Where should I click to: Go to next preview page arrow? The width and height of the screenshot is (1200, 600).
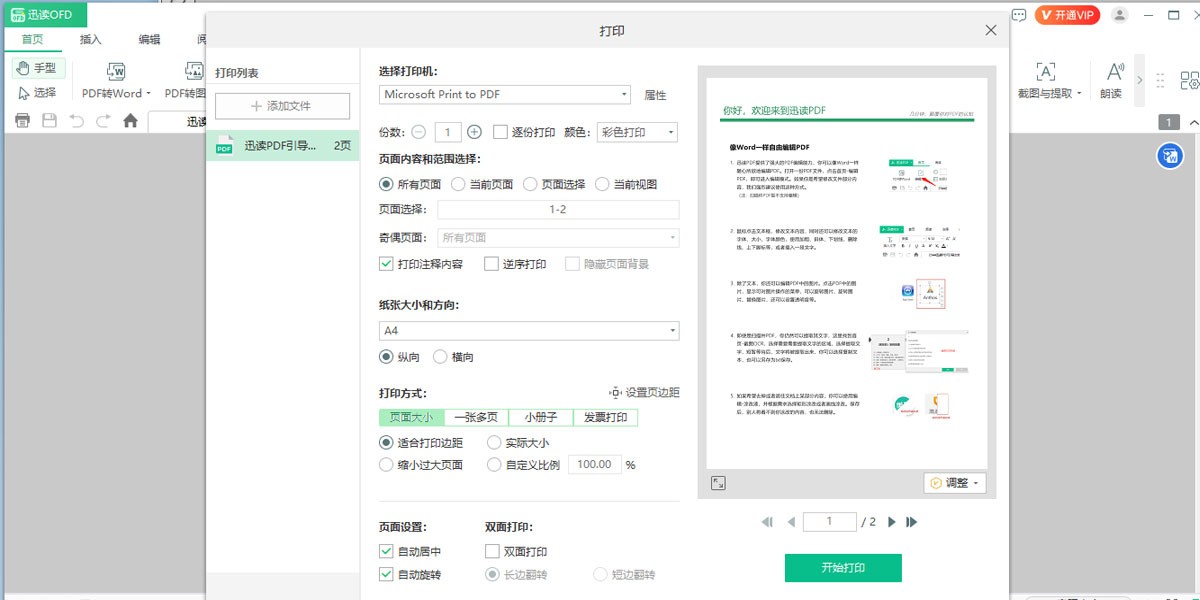(x=892, y=522)
